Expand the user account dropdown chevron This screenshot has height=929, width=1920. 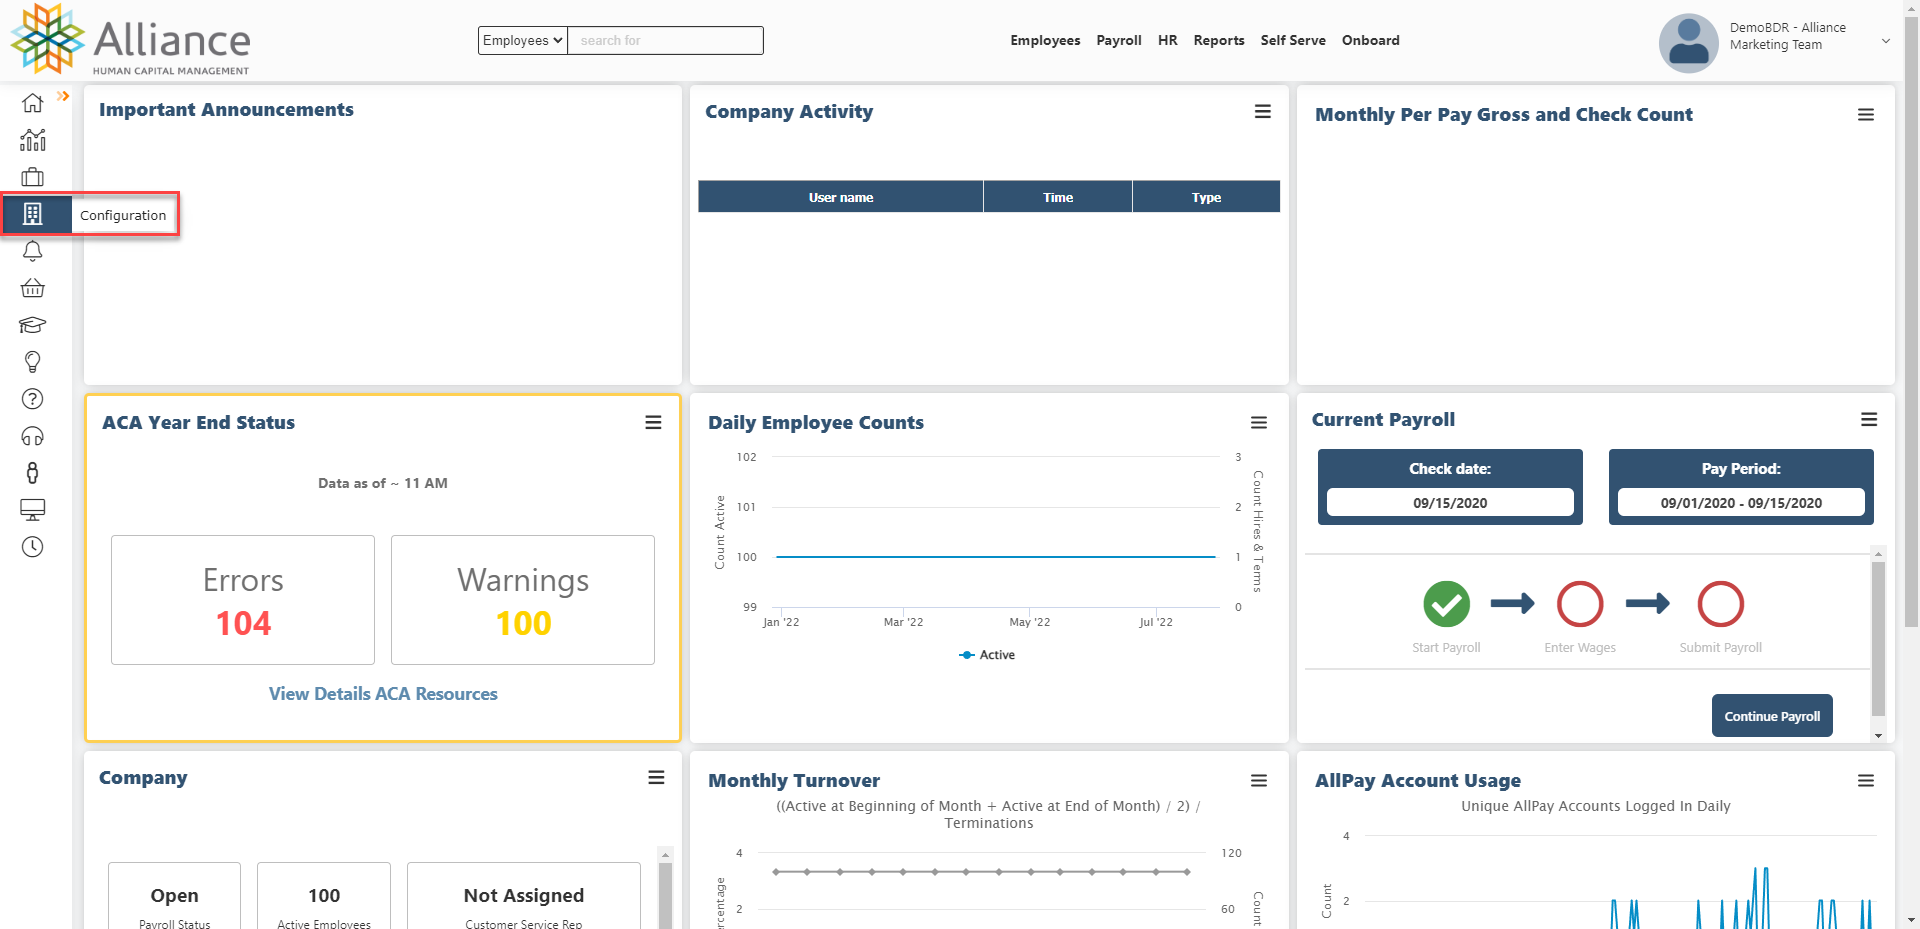pos(1886,41)
